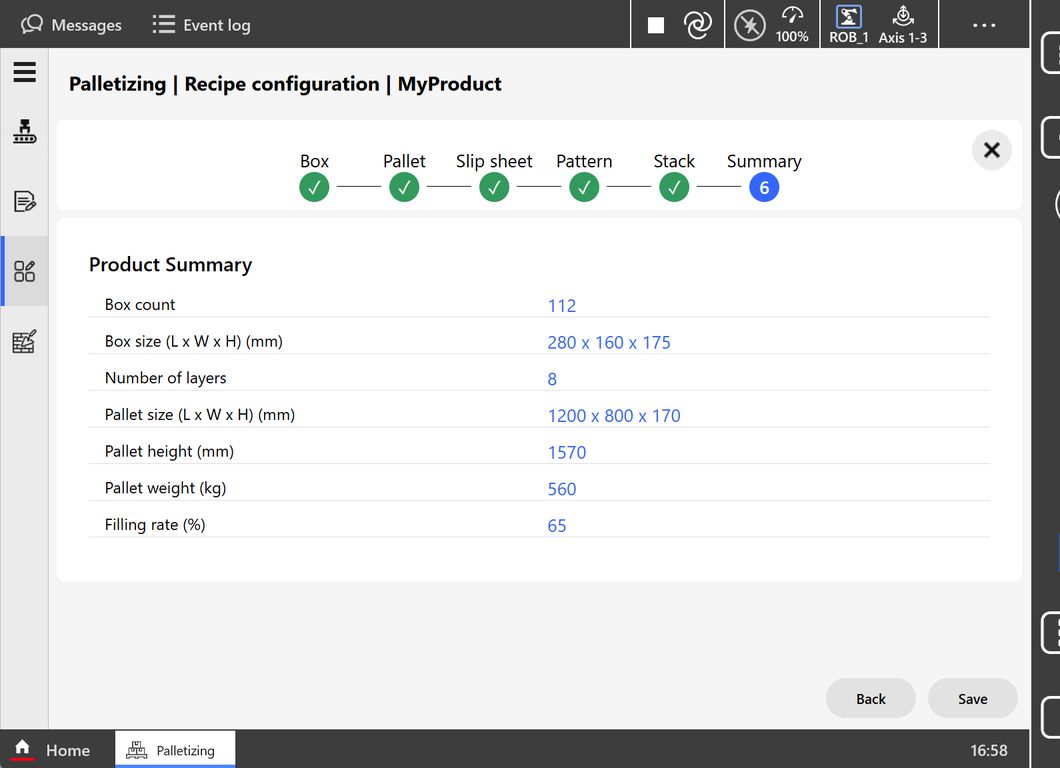
Task: Open the palletizing station sidebar icon
Action: tap(24, 131)
